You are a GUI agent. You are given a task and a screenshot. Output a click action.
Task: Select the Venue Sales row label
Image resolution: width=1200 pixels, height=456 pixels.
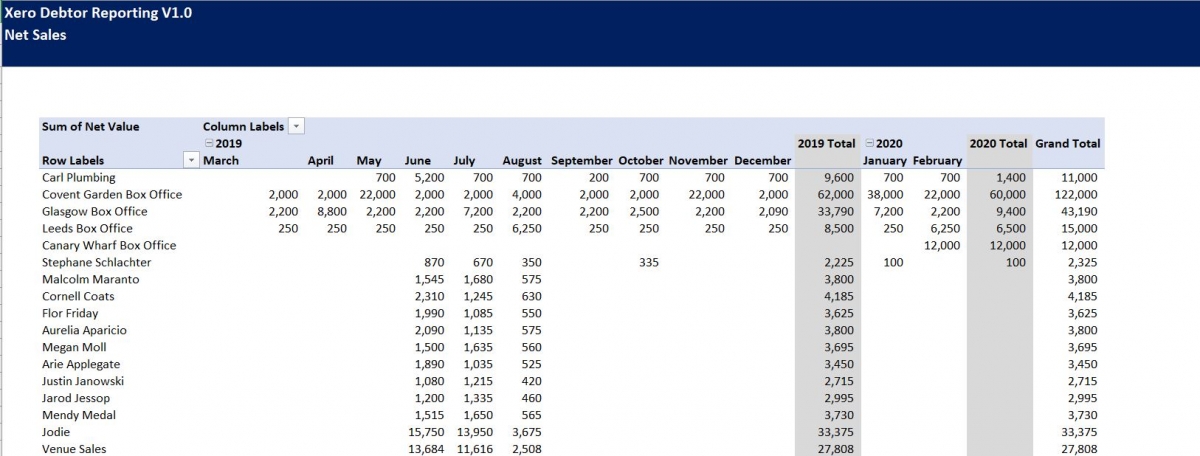tap(74, 449)
